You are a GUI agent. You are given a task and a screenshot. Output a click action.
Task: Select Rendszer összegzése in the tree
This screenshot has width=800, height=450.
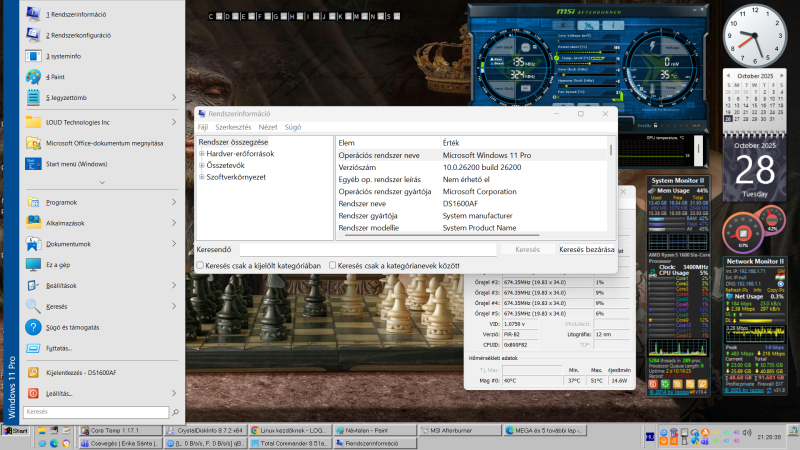coord(233,142)
